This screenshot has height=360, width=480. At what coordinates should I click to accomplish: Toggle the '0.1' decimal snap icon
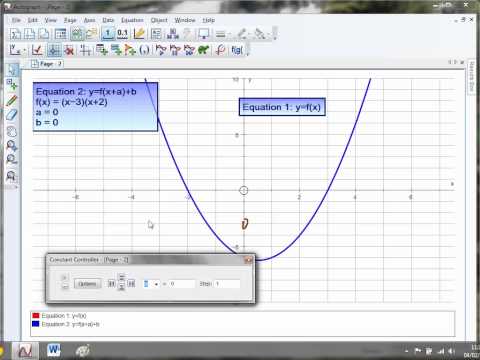click(122, 34)
